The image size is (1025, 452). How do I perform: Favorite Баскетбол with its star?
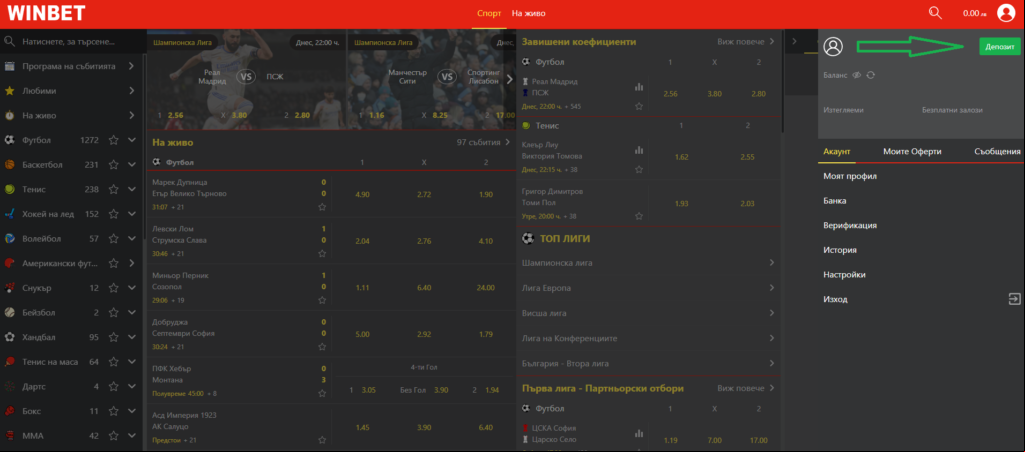(113, 165)
